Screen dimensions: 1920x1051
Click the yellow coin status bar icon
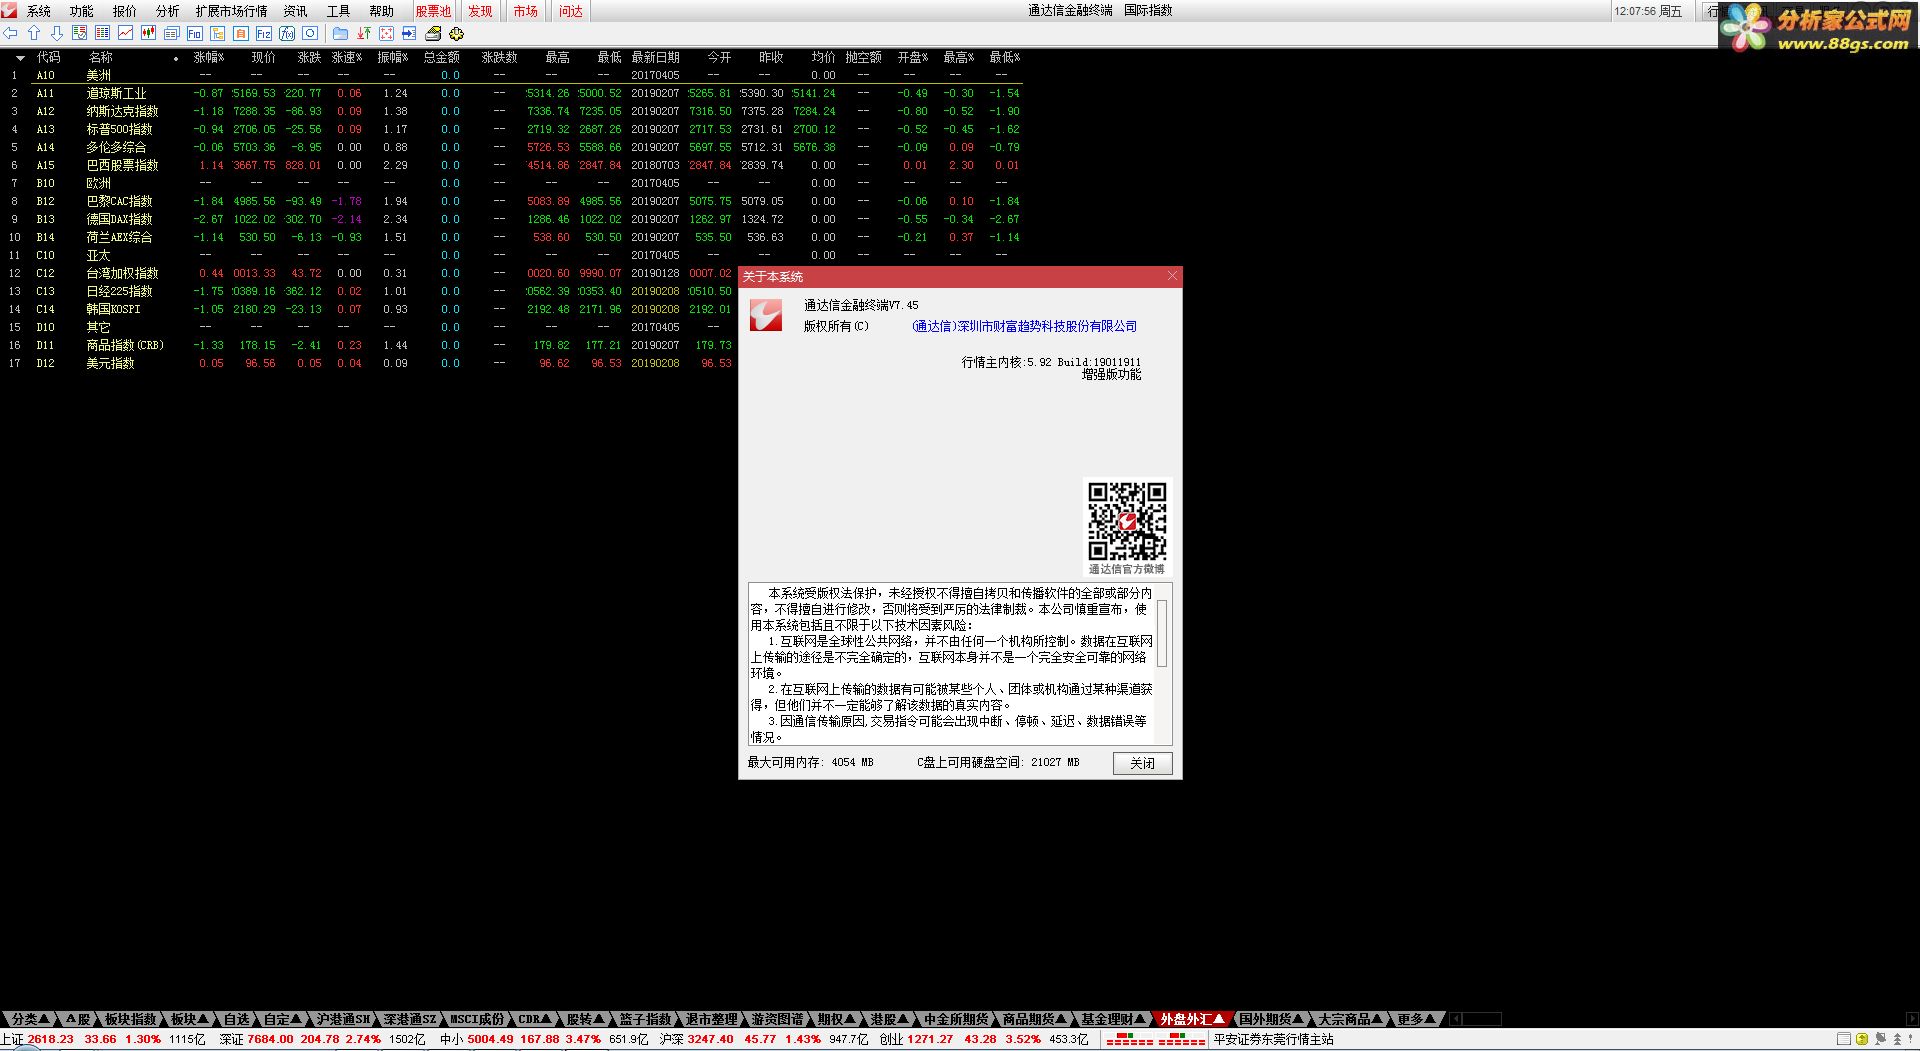(1862, 1038)
